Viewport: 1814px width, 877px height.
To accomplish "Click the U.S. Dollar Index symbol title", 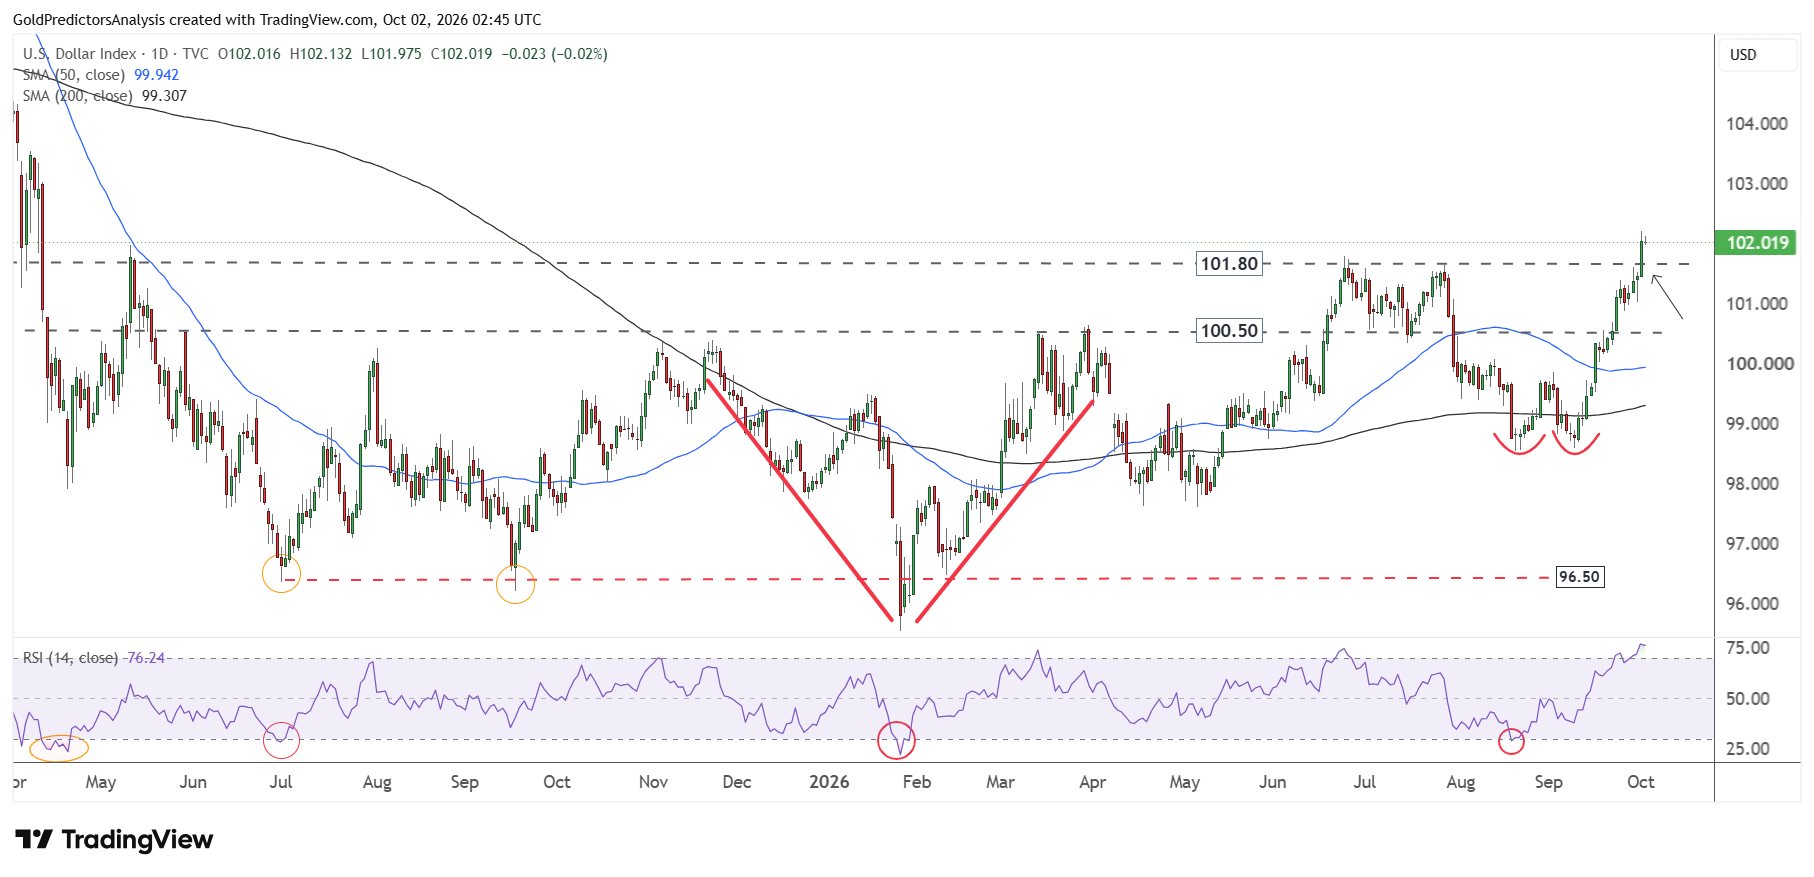I will coord(80,54).
